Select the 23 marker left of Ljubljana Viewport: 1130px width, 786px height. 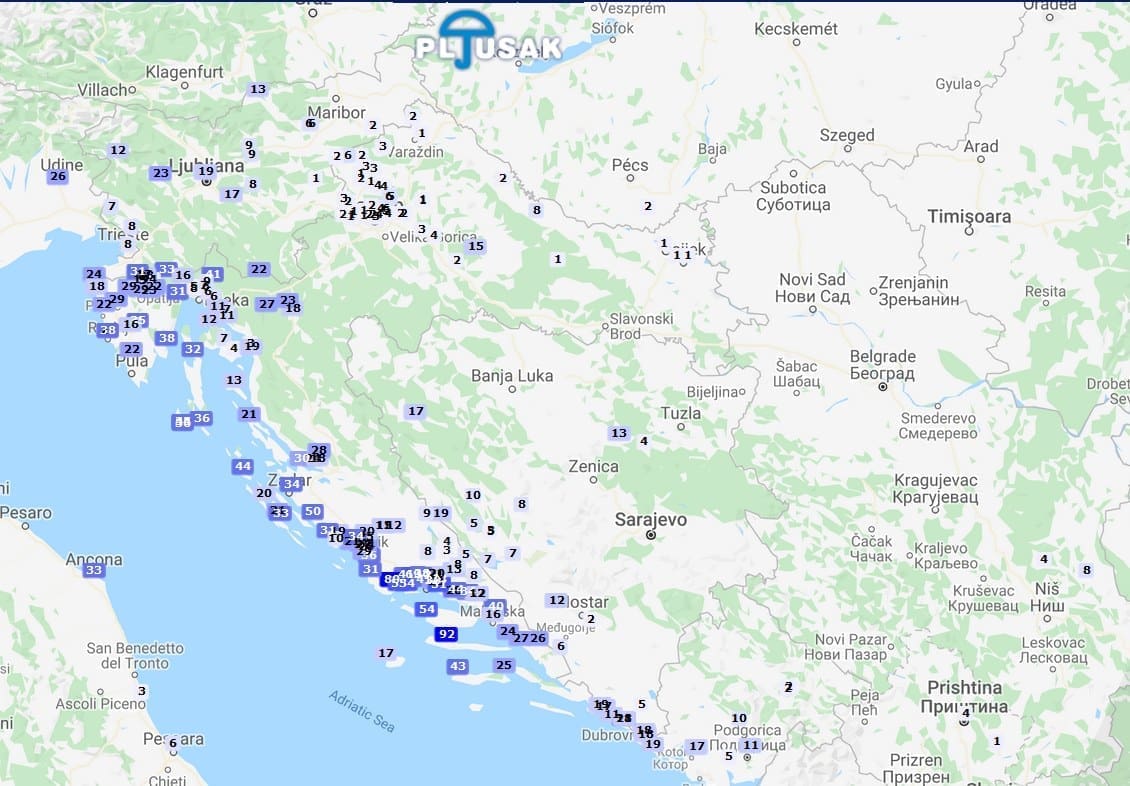(x=160, y=173)
